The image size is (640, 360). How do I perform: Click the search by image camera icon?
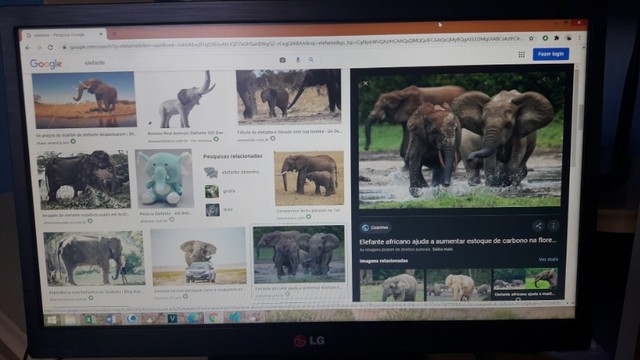click(282, 60)
